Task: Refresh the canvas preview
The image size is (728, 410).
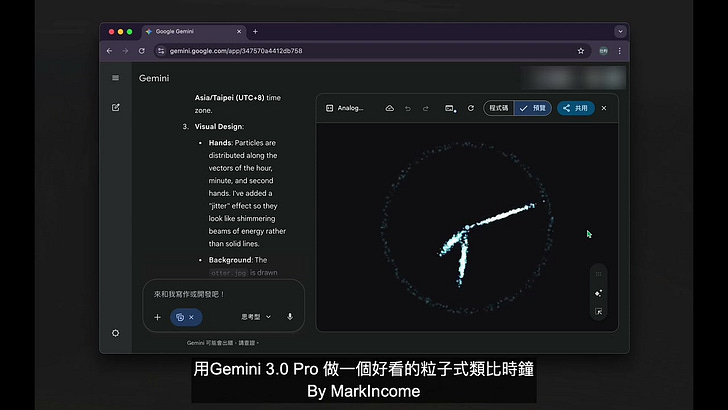Action: tap(471, 108)
